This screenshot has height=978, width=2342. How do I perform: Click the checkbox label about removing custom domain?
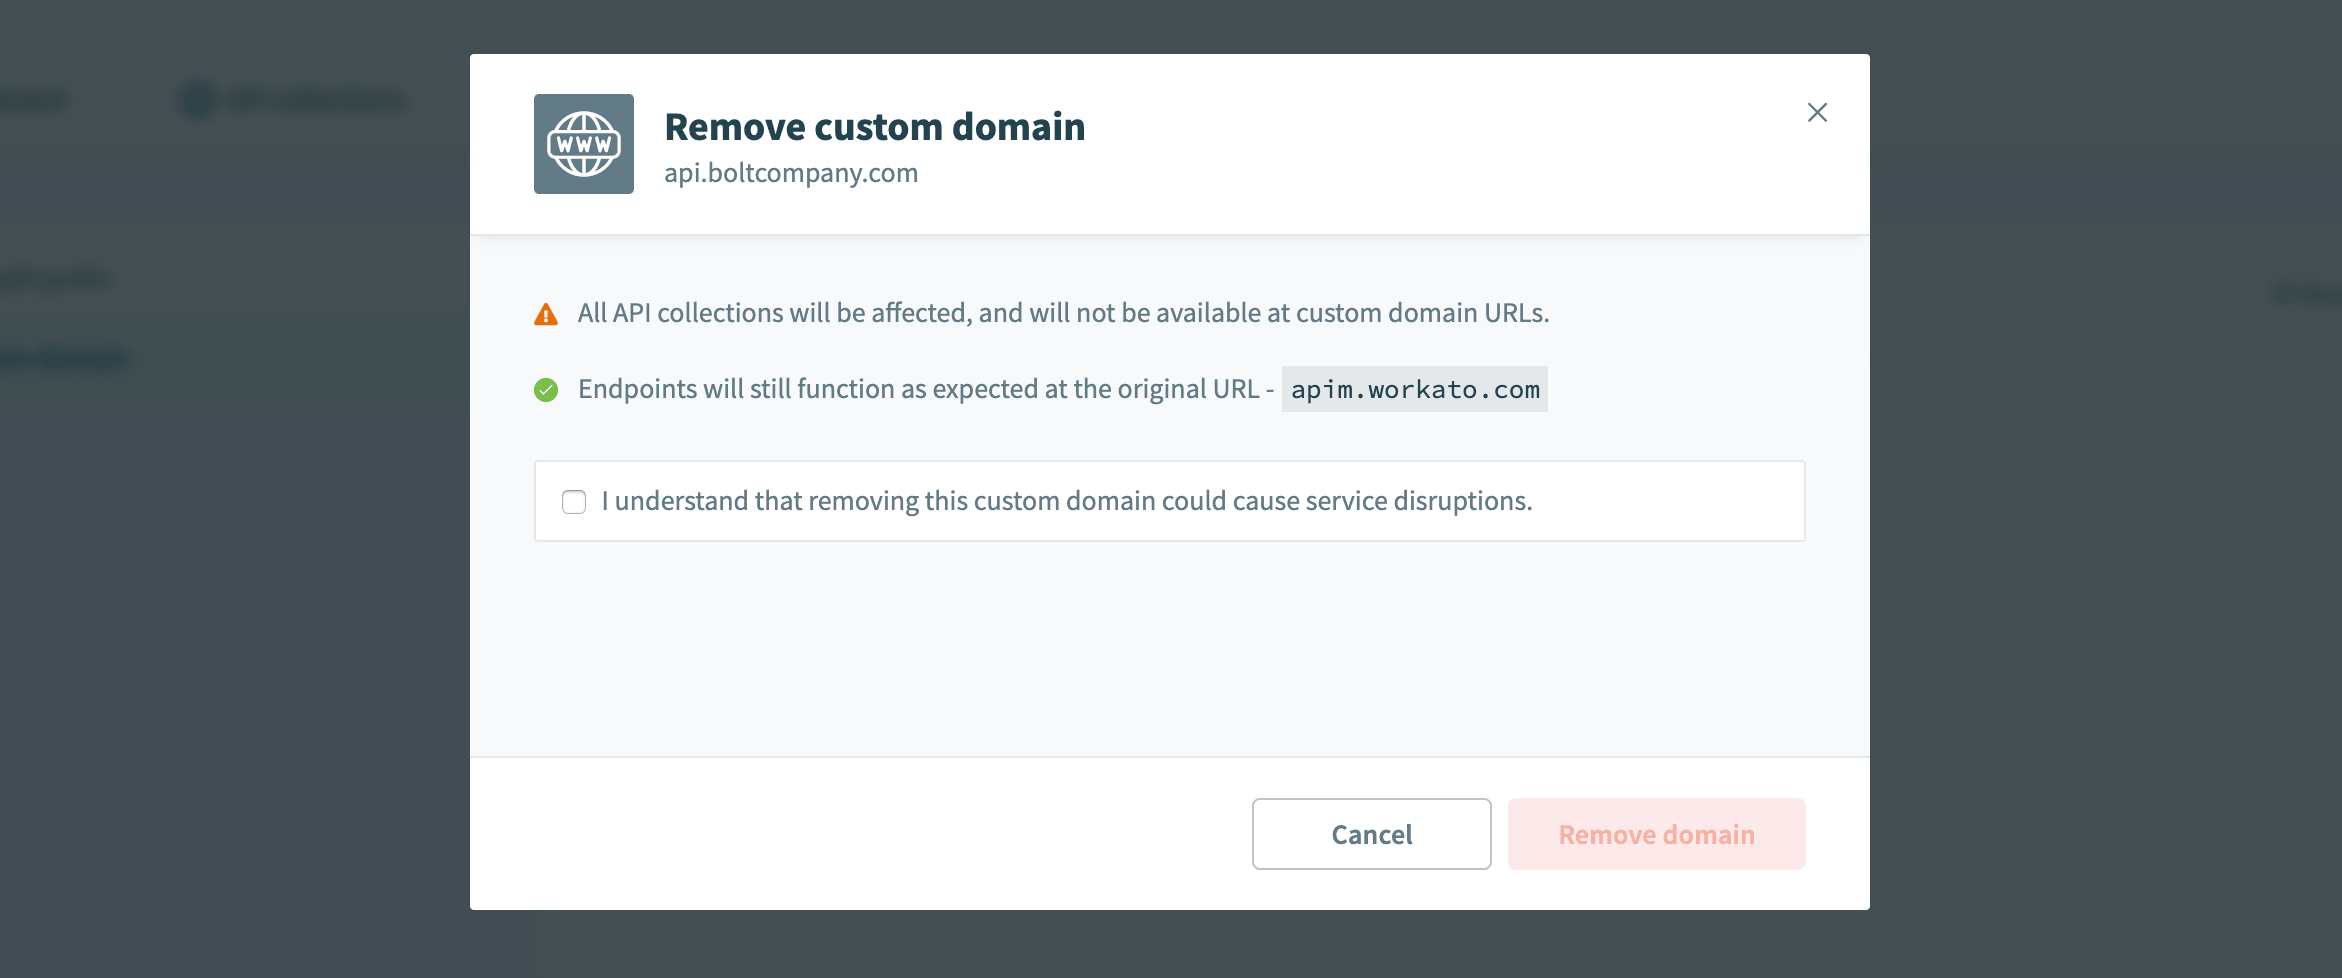pos(1065,501)
